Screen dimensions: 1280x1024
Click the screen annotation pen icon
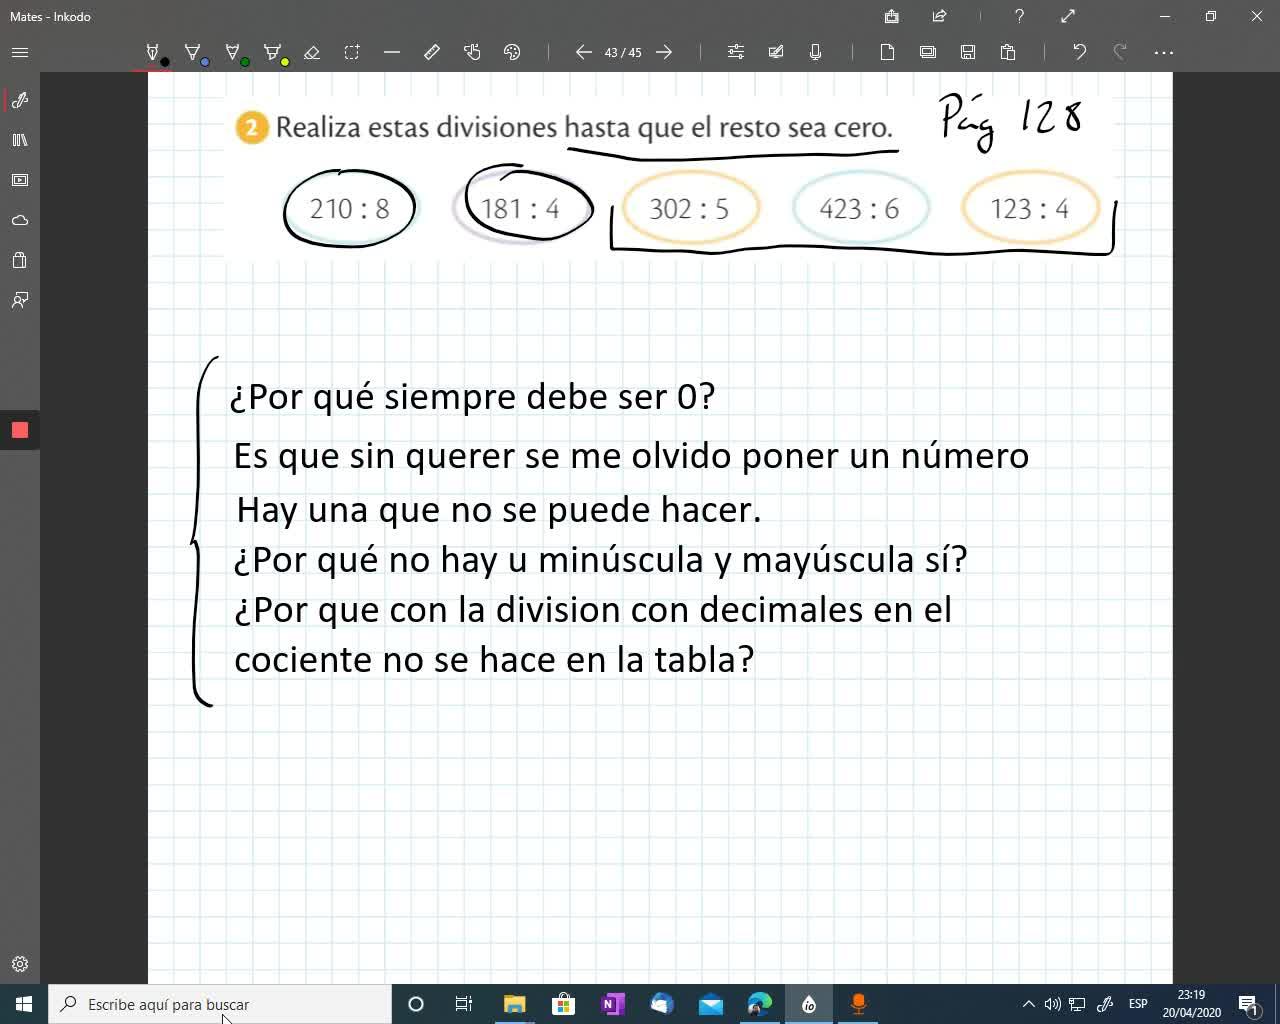776,52
